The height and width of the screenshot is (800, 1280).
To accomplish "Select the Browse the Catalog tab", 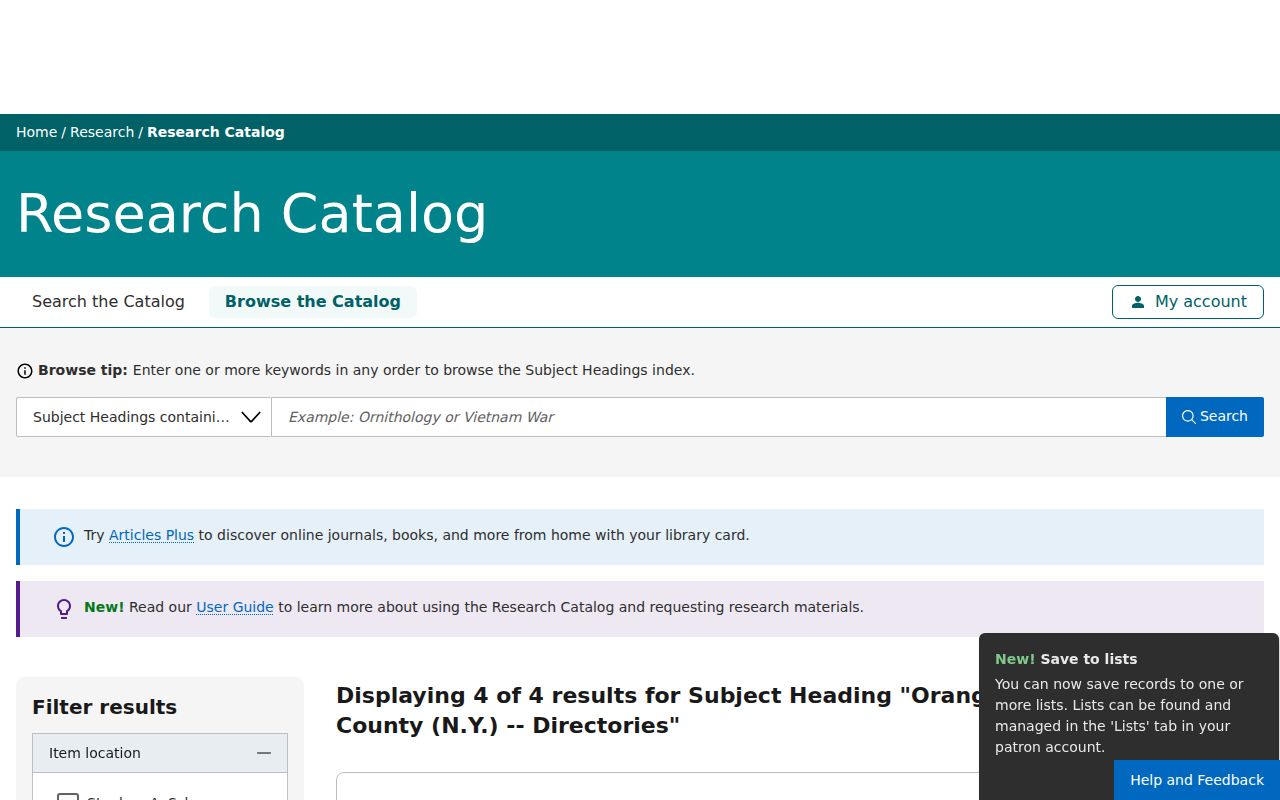I will pos(313,302).
